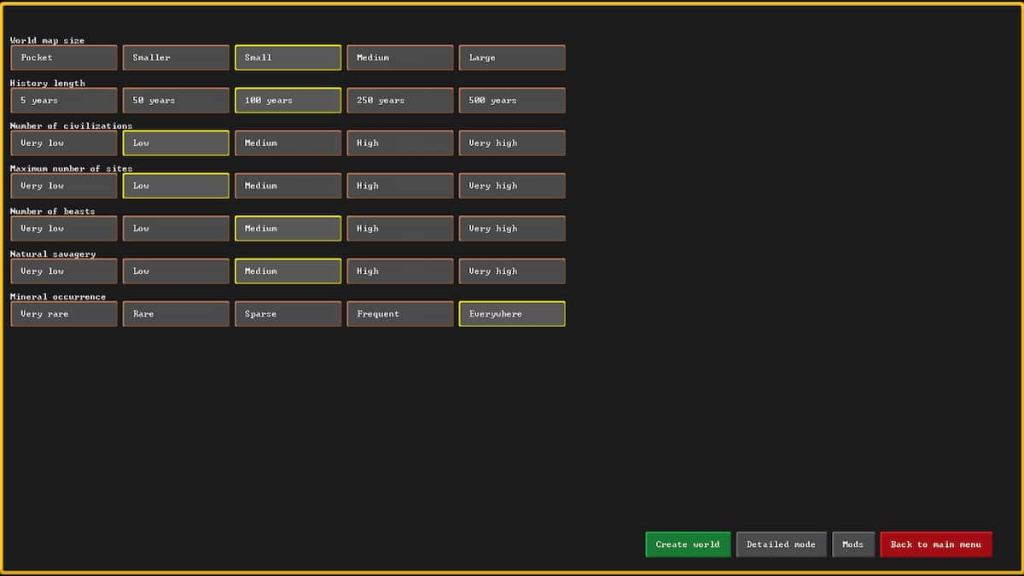Set world map size to Medium
Image resolution: width=1024 pixels, height=576 pixels.
(399, 57)
